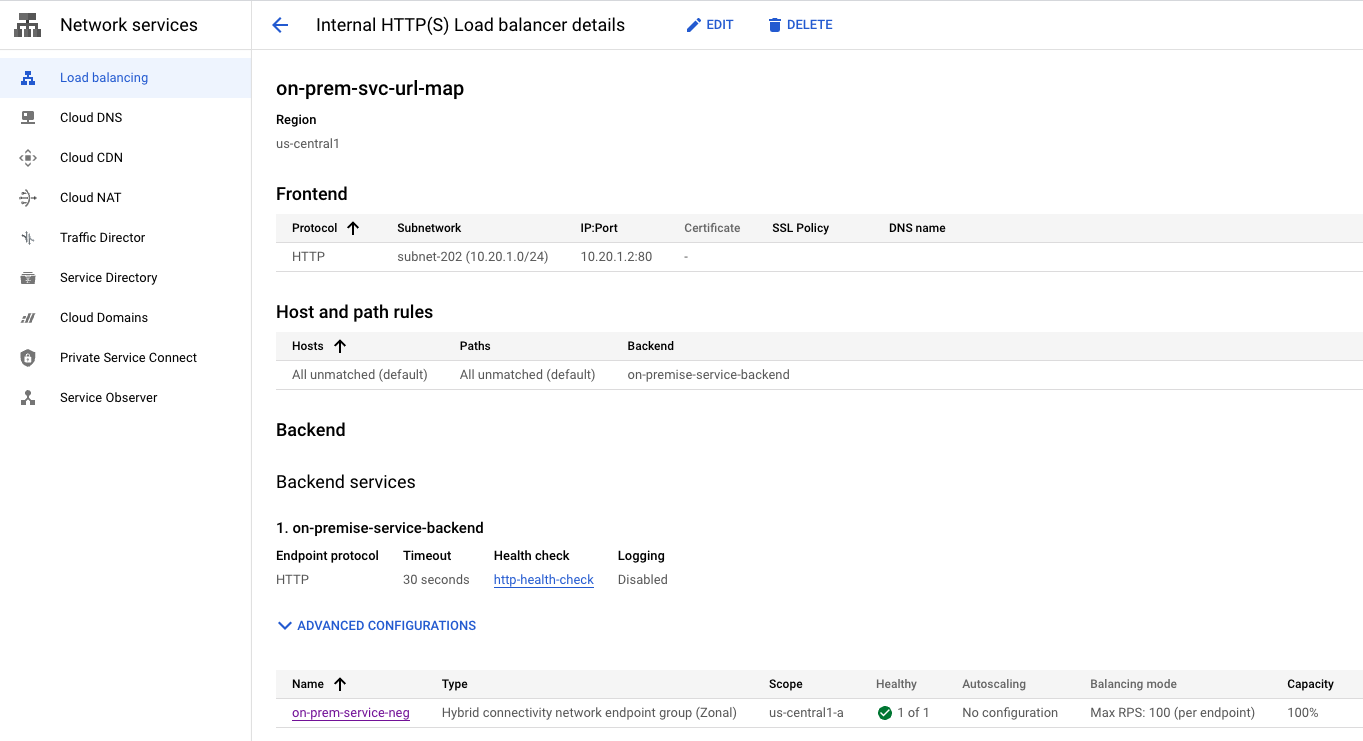The image size is (1363, 741).
Task: Click the Network services logo icon
Action: (27, 24)
